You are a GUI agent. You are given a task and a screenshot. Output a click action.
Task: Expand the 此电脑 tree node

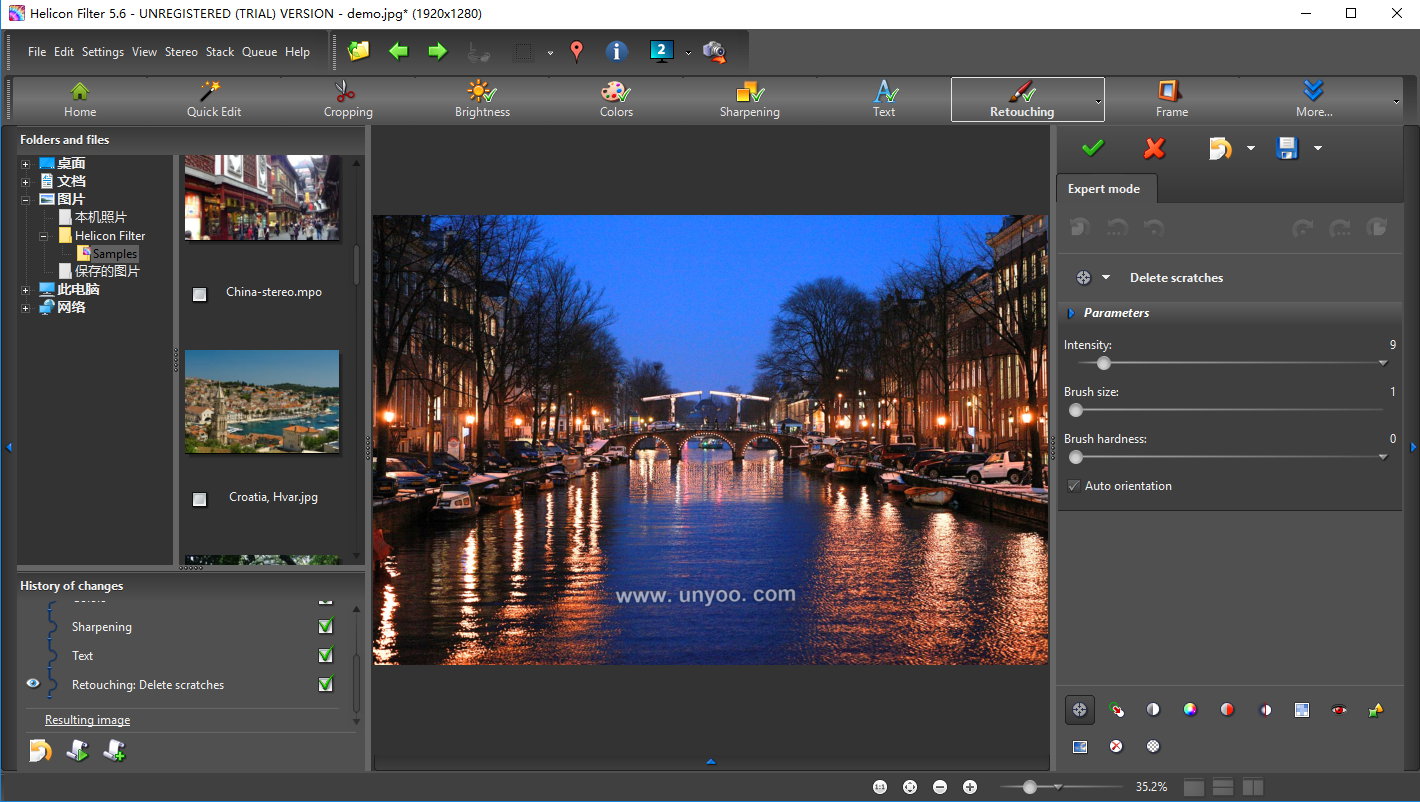tap(26, 290)
